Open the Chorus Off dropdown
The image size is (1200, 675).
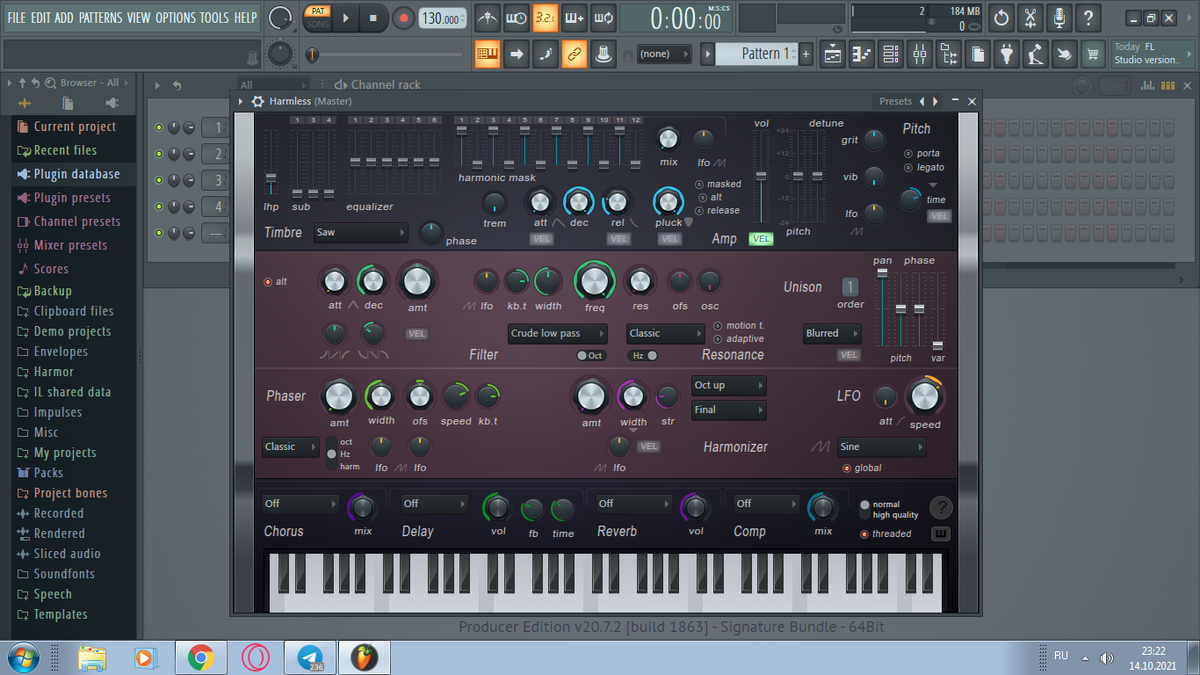(x=301, y=504)
